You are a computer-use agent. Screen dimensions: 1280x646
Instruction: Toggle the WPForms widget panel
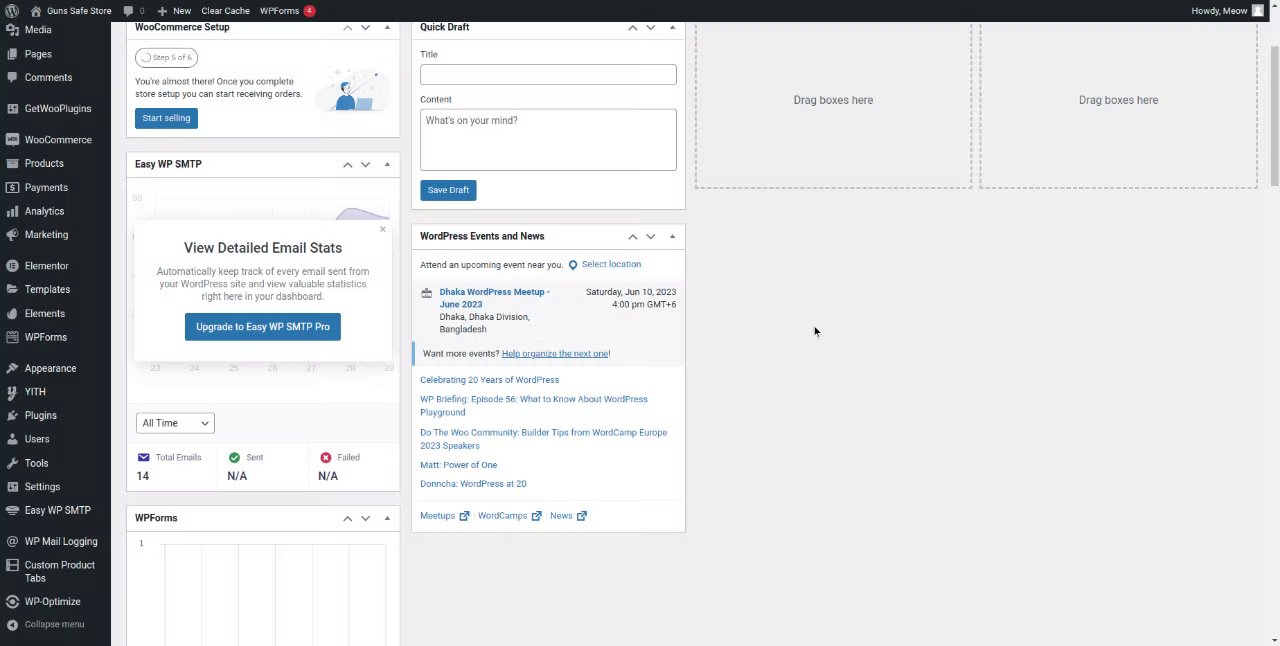pos(387,518)
